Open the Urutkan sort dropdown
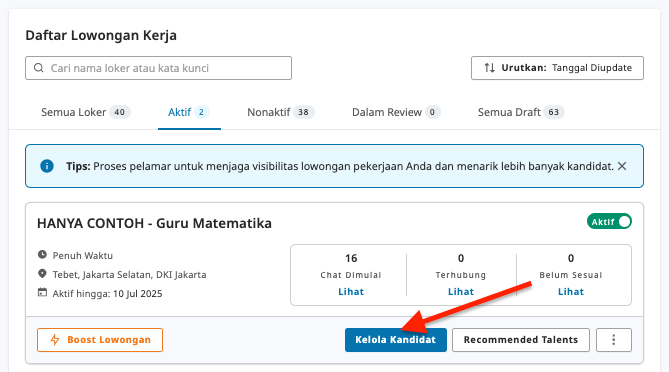This screenshot has width=669, height=372. coord(557,68)
